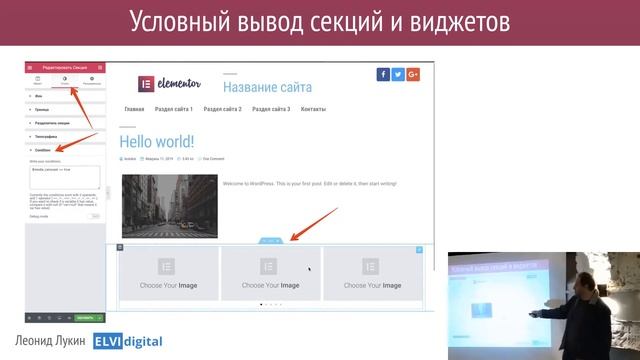Open the Раздел сайта 1 menu item
The width and height of the screenshot is (640, 360).
[x=173, y=109]
